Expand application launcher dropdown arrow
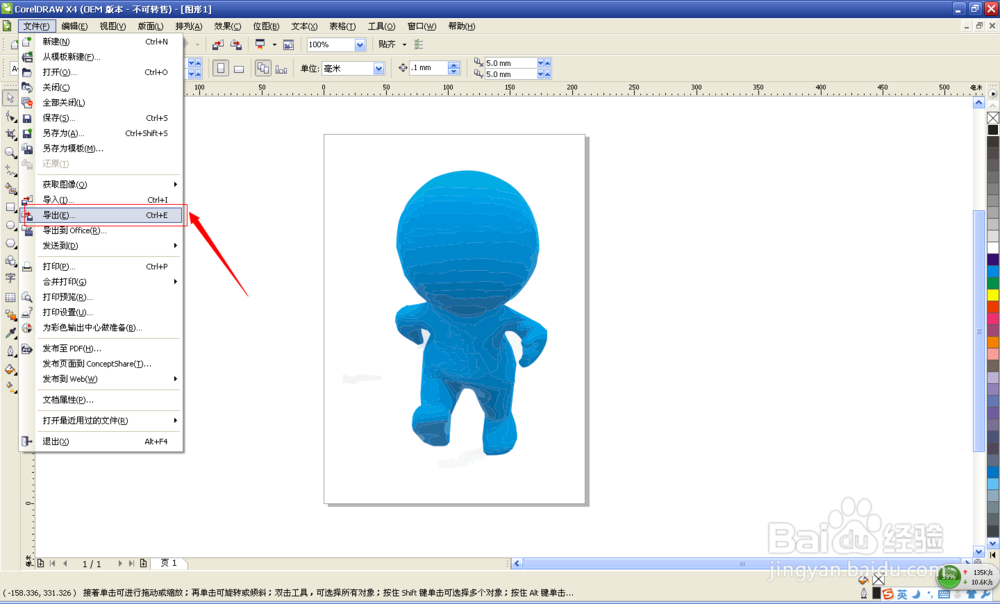 tap(274, 45)
